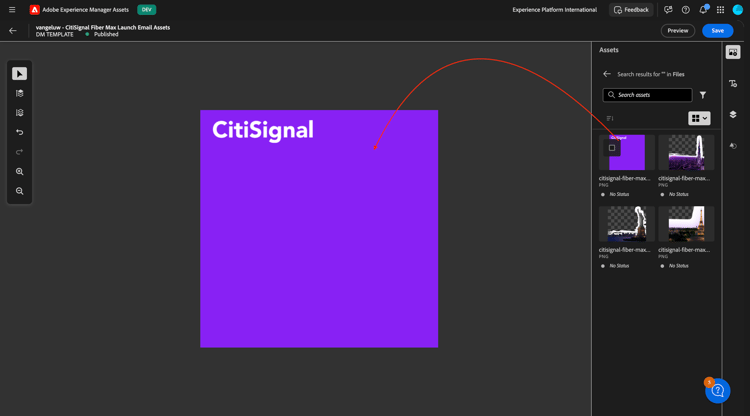Click the DEV environment badge
The height and width of the screenshot is (416, 750).
pos(146,10)
